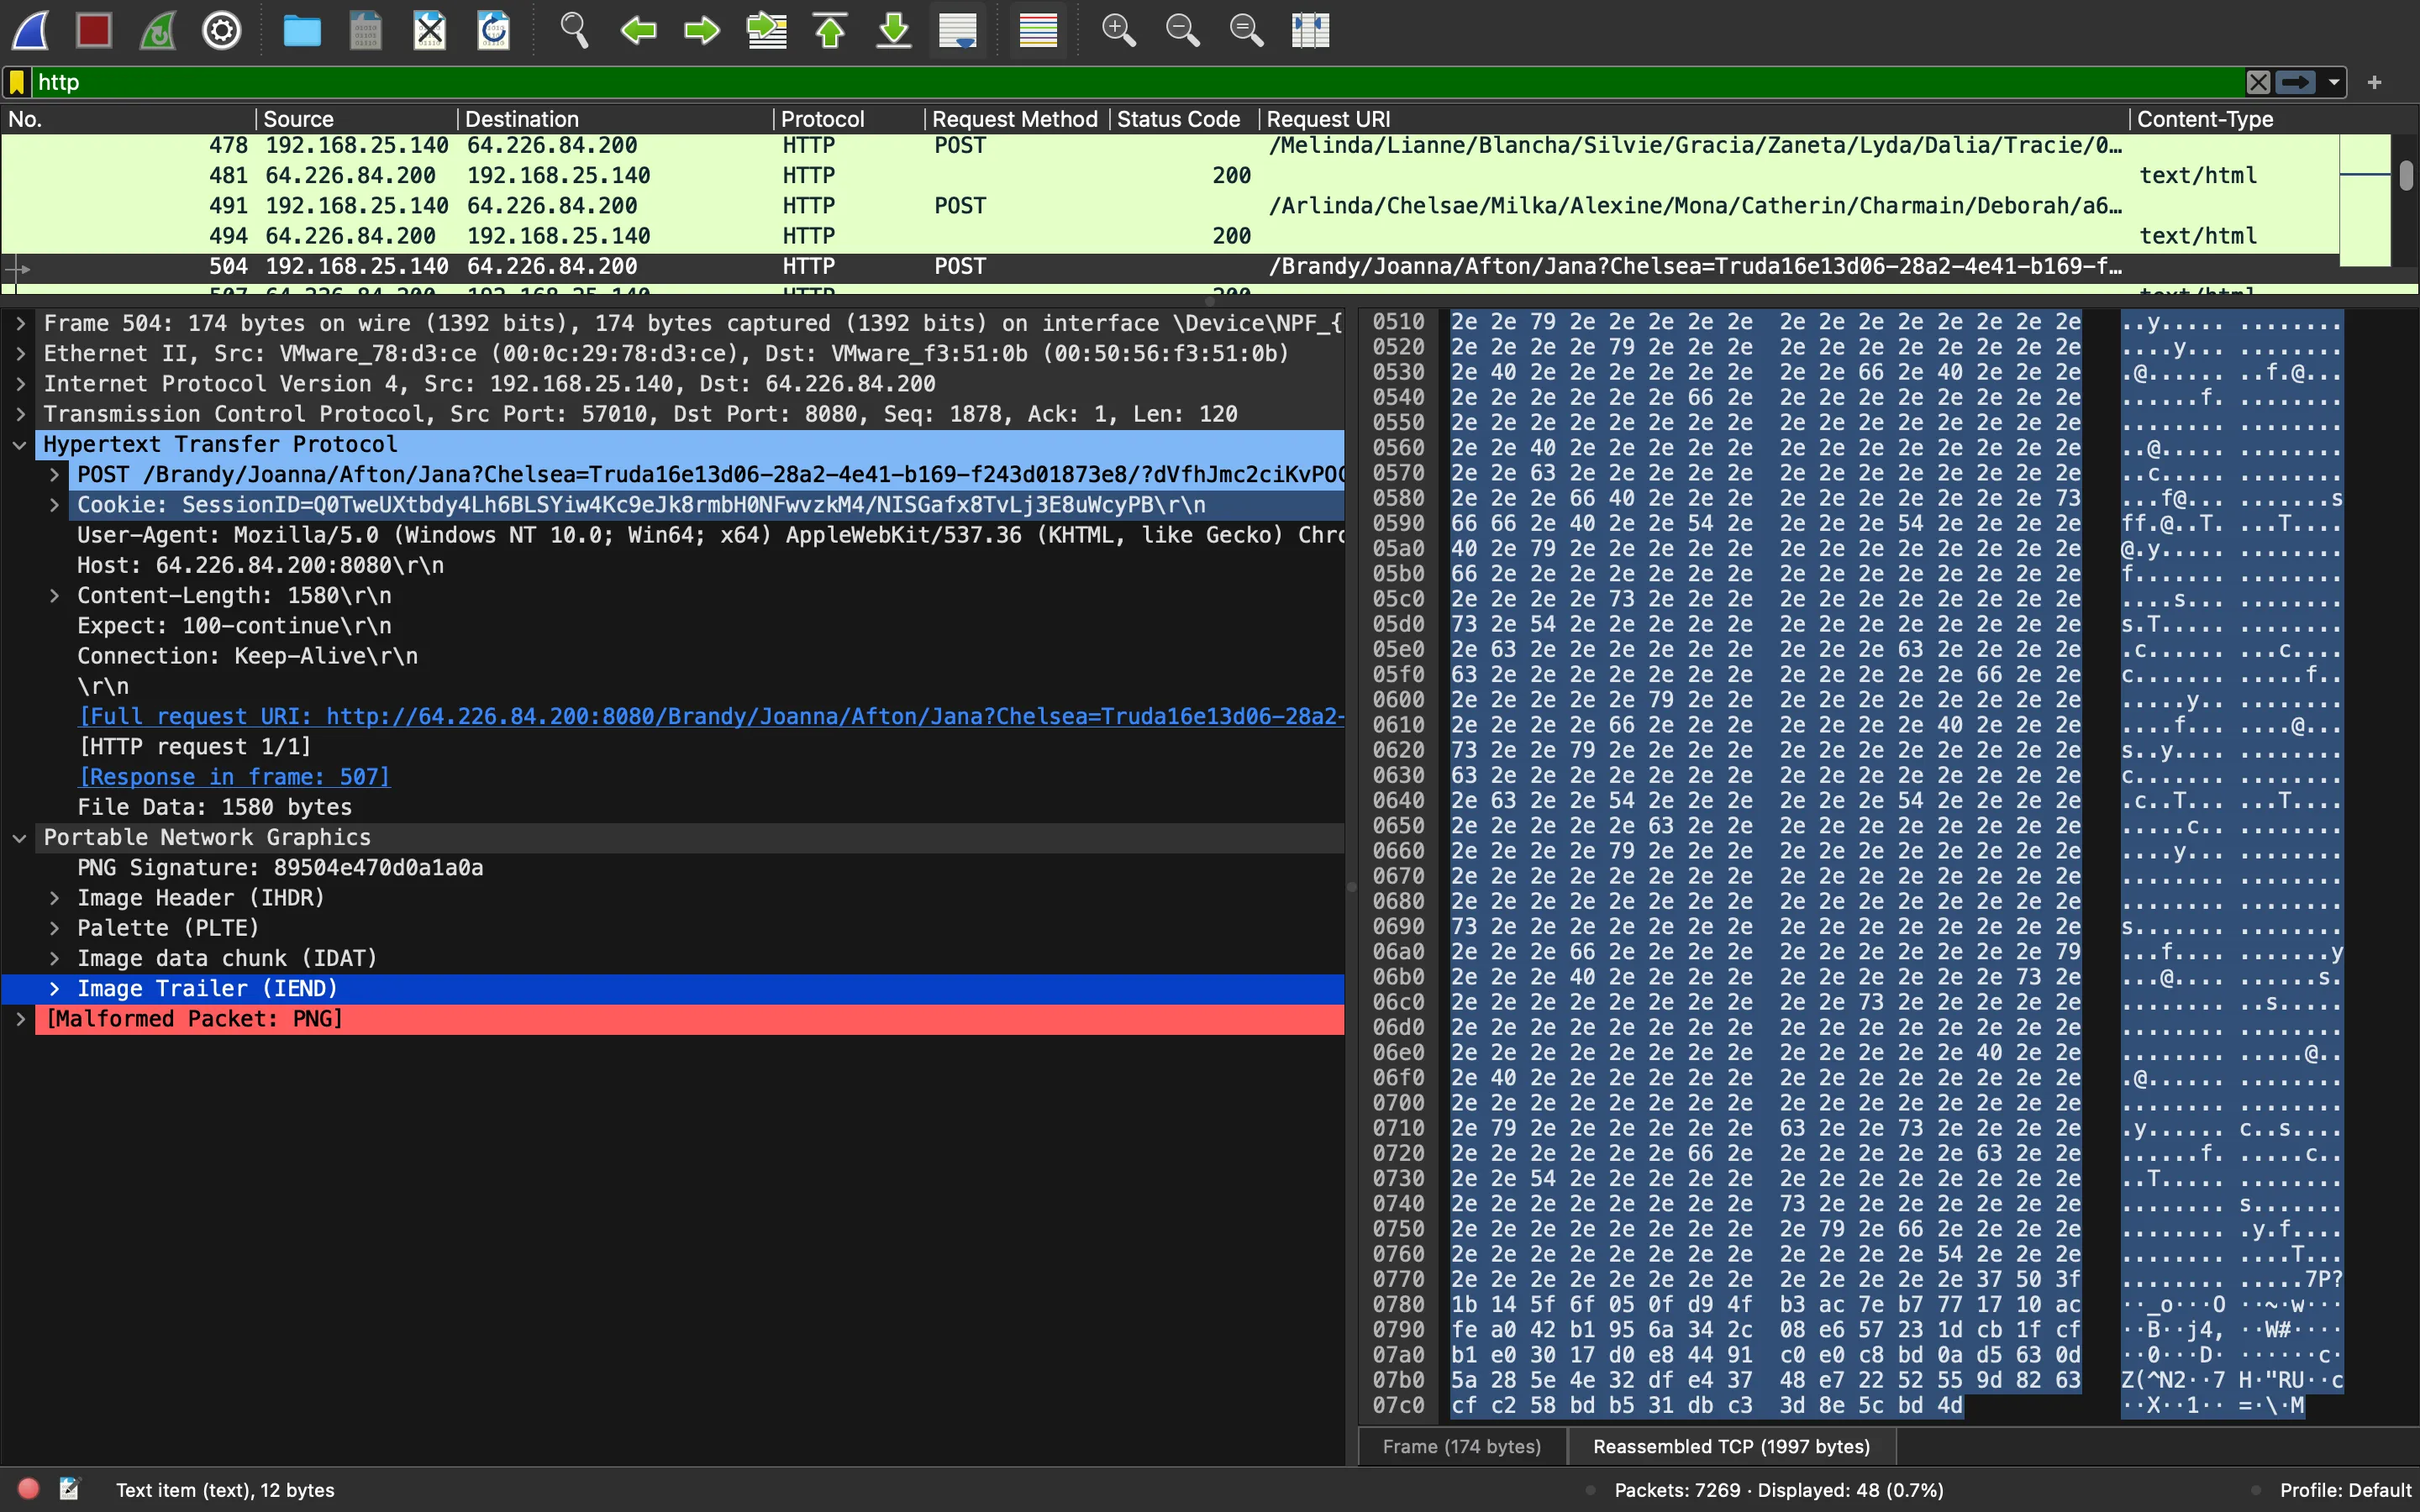Open the Response in frame 507 link
The height and width of the screenshot is (1512, 2420).
click(x=234, y=777)
